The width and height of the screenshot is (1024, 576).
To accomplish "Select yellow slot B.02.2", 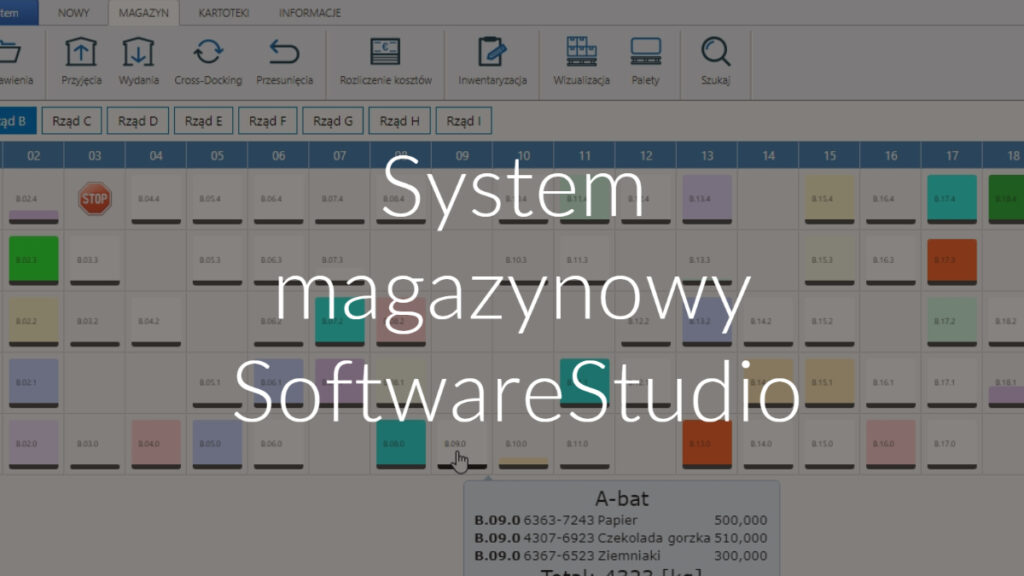I will coord(33,321).
